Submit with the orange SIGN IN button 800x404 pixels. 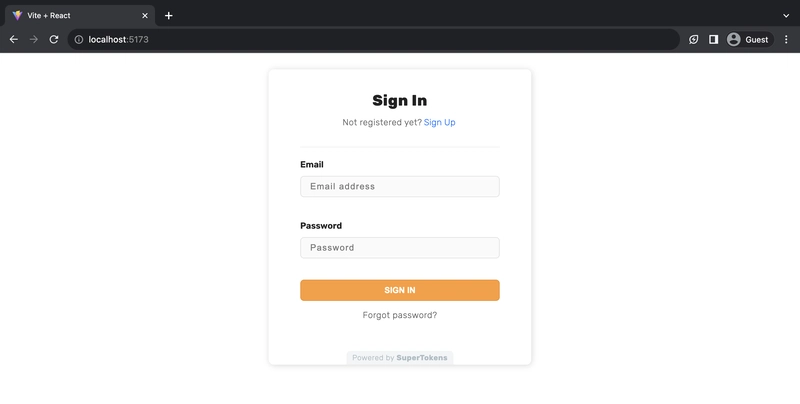click(399, 290)
